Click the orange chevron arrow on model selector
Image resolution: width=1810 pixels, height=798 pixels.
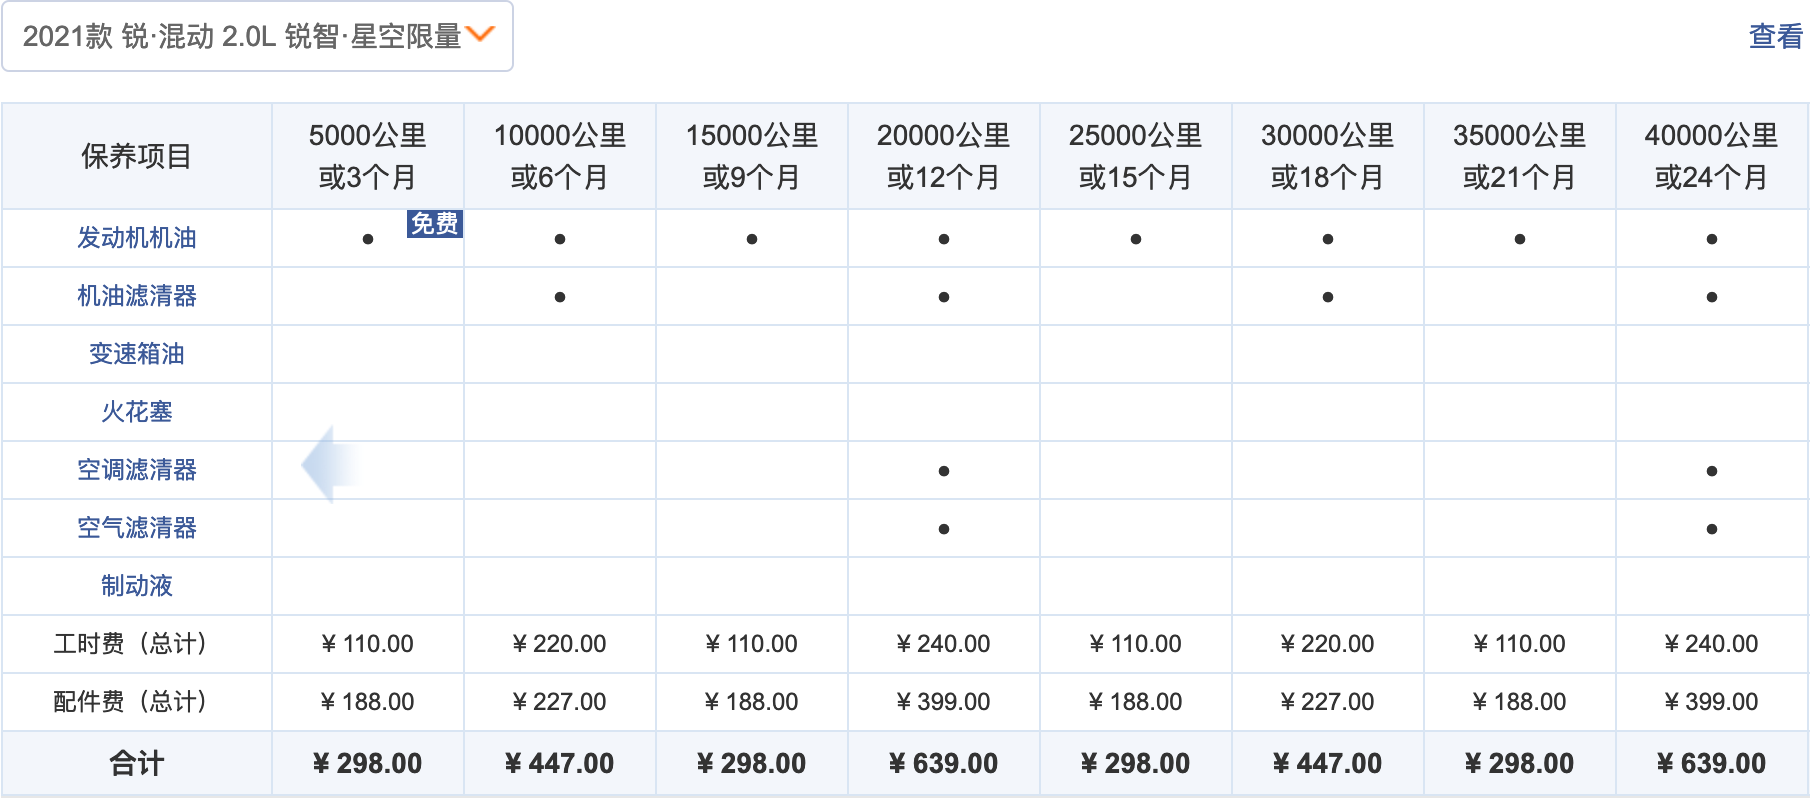click(x=480, y=35)
